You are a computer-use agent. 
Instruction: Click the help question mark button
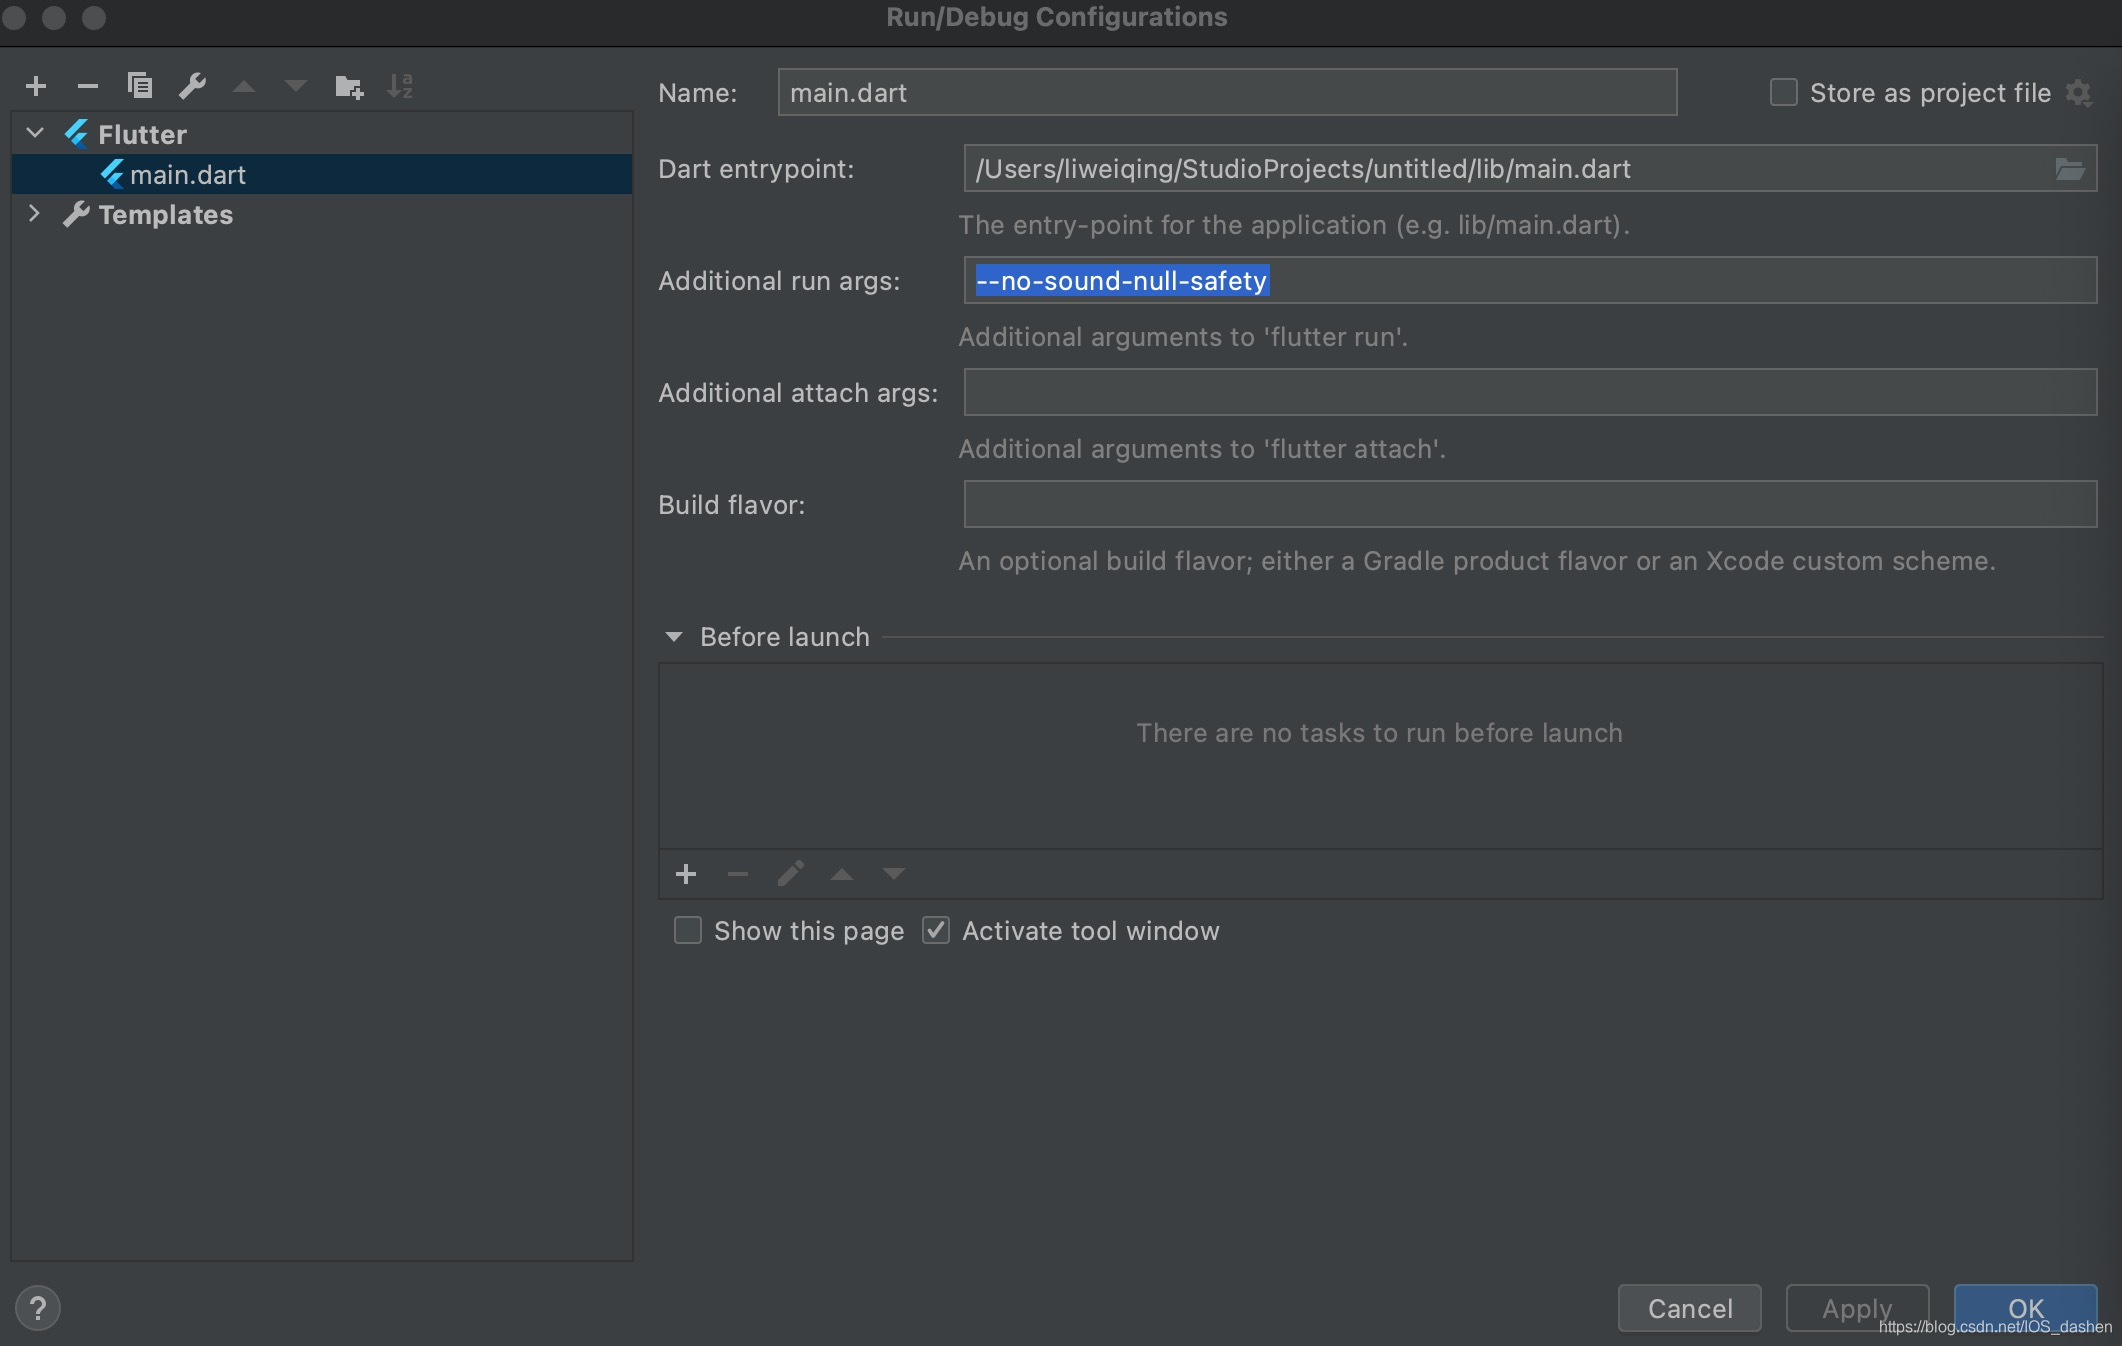click(x=38, y=1308)
